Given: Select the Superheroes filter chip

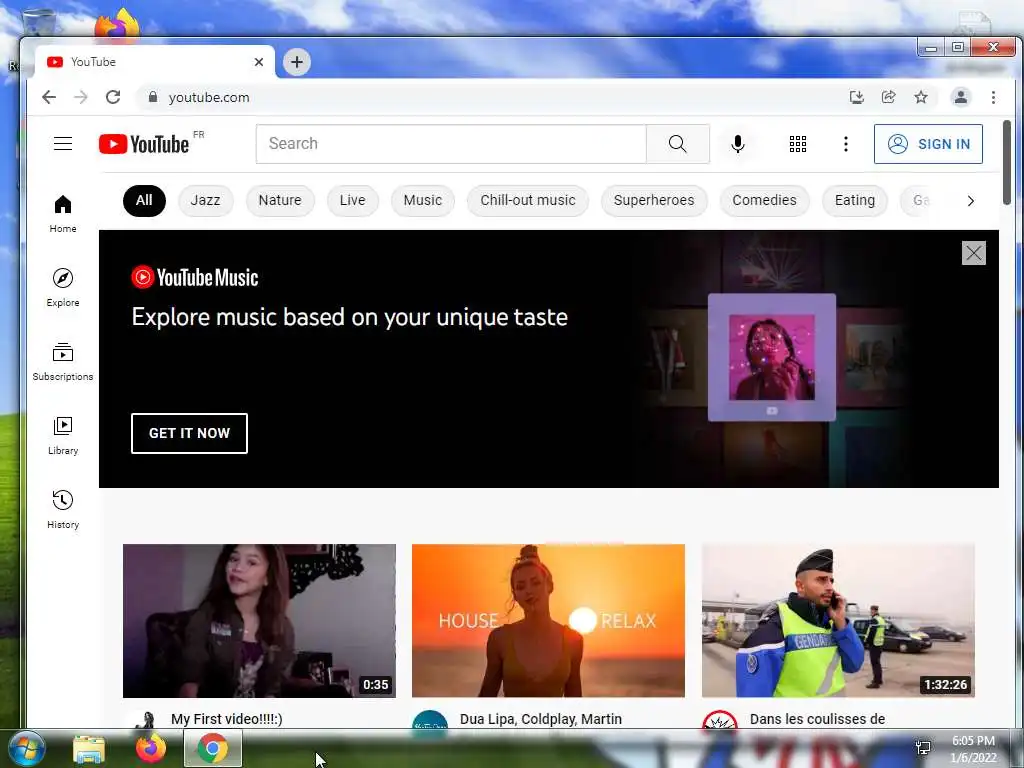Looking at the screenshot, I should (654, 200).
